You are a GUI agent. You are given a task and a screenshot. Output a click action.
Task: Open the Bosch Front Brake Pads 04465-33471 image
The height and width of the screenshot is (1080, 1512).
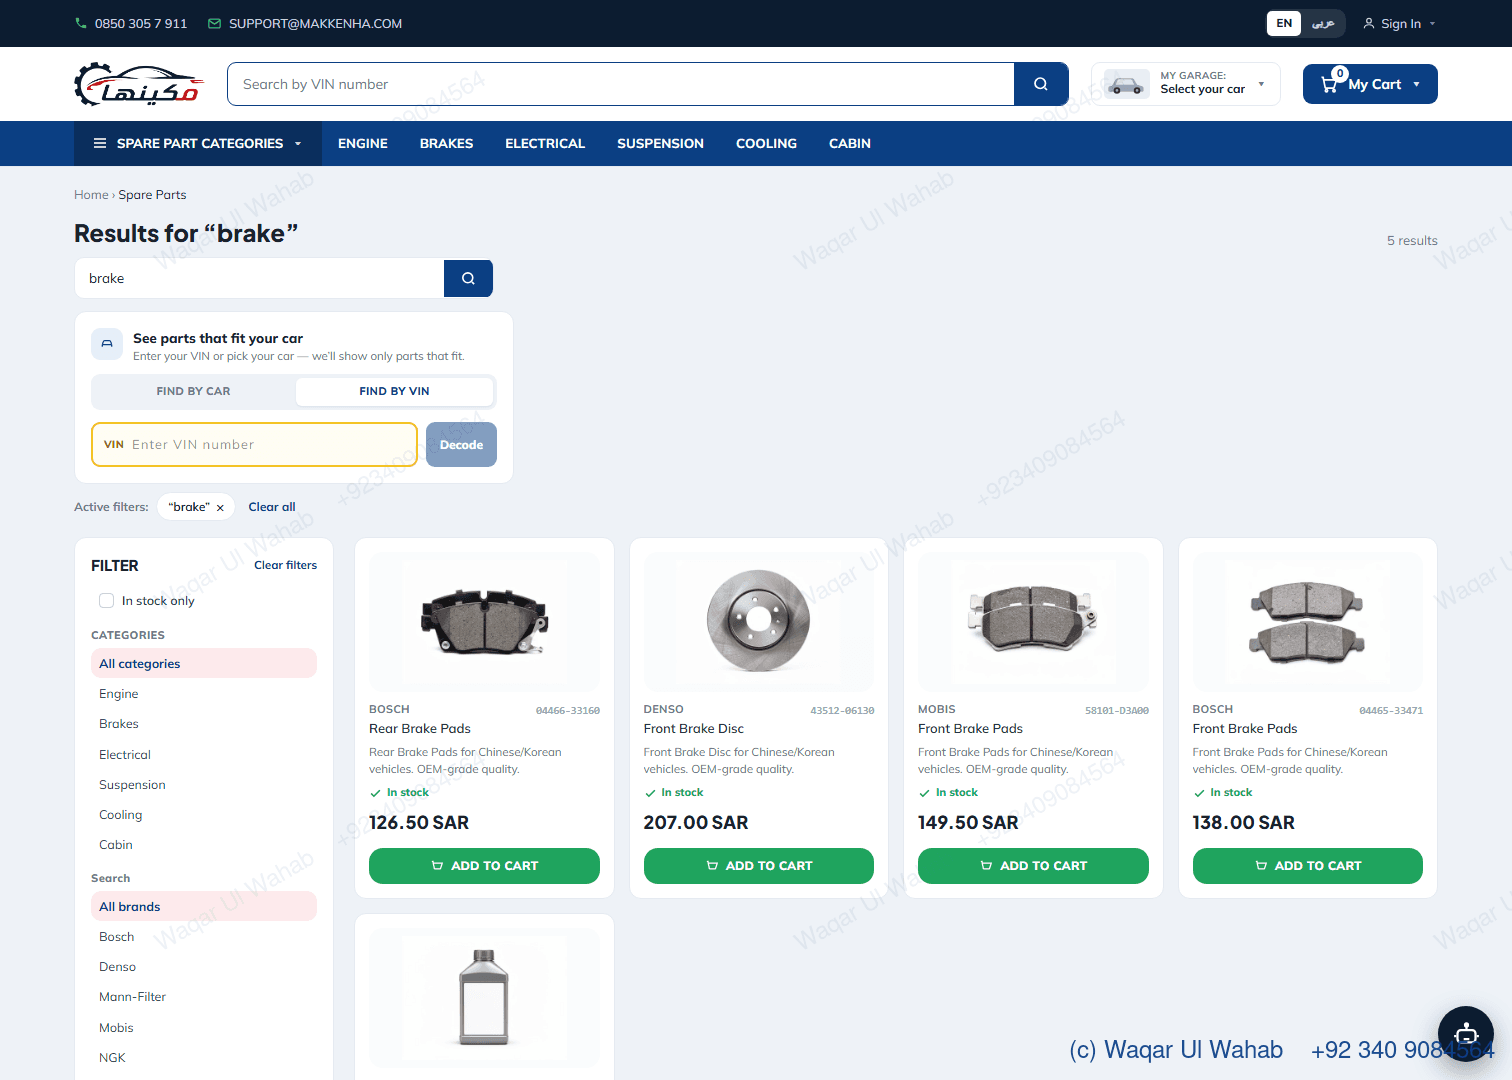[1308, 621]
